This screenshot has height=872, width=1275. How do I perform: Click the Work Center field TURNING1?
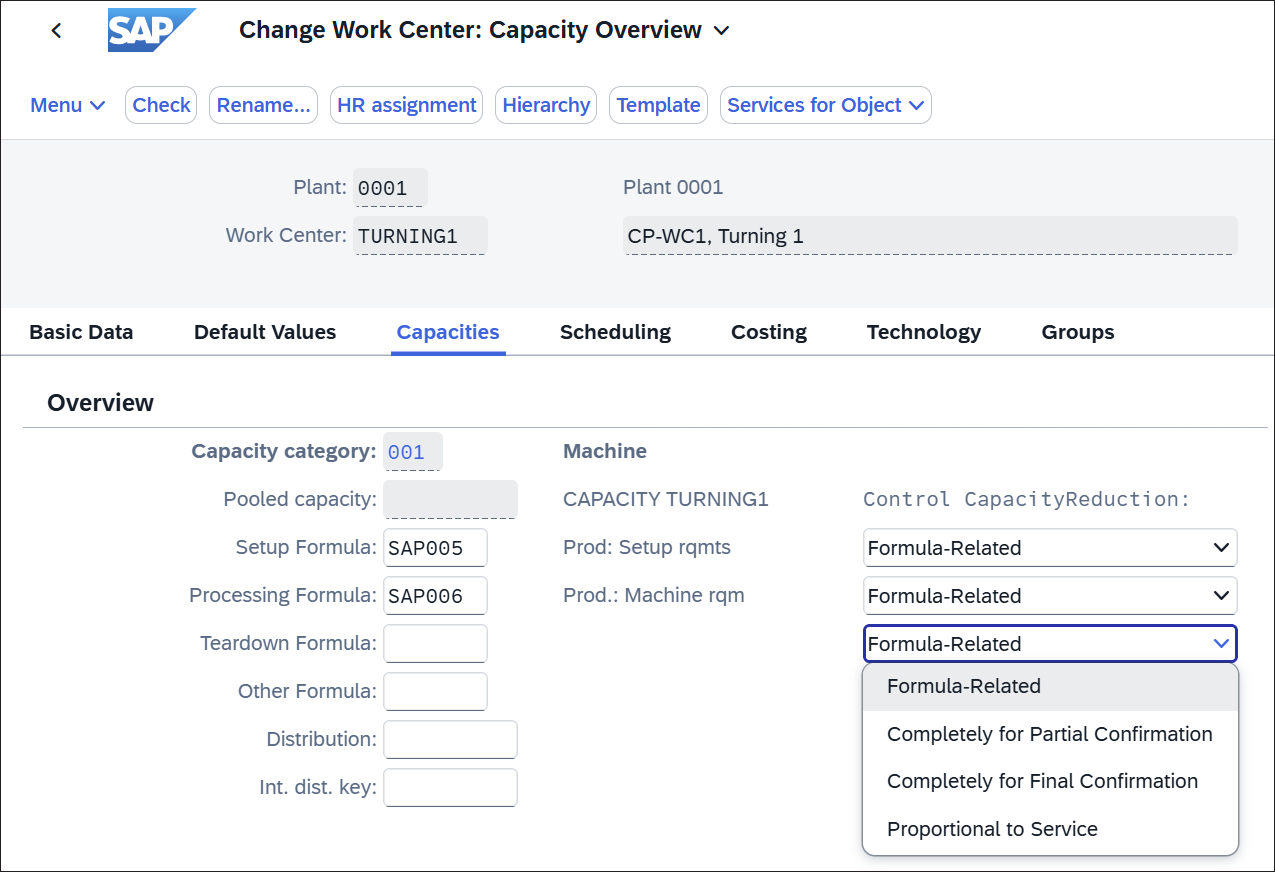click(x=421, y=236)
